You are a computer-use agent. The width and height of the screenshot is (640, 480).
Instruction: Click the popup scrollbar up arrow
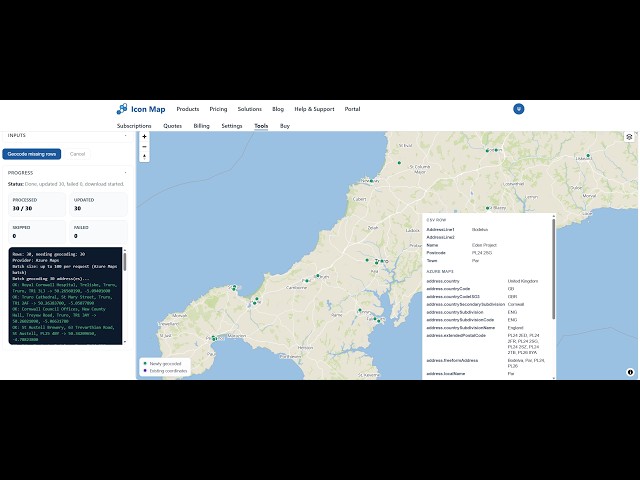click(553, 216)
